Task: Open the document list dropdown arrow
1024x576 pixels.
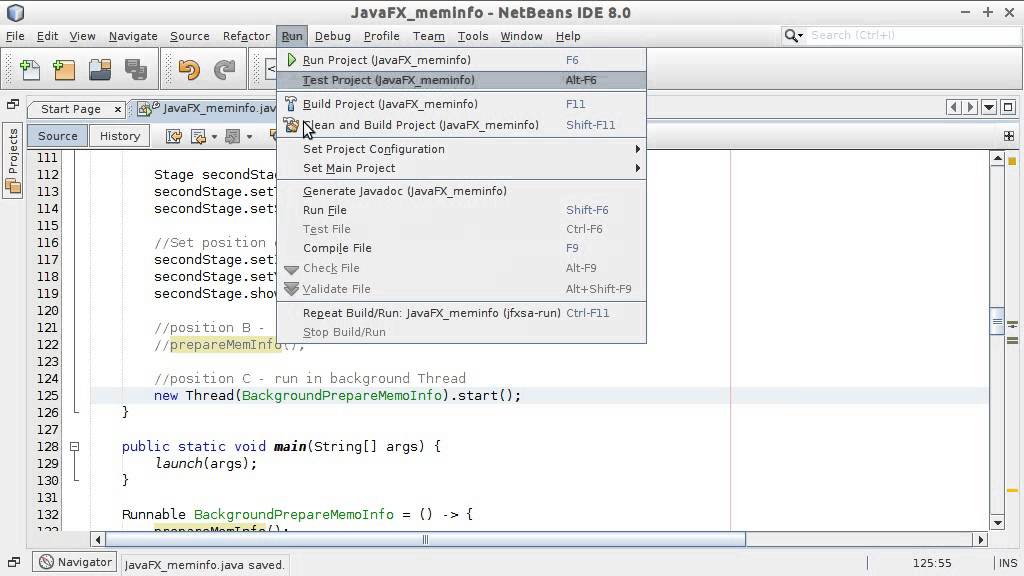Action: [989, 107]
